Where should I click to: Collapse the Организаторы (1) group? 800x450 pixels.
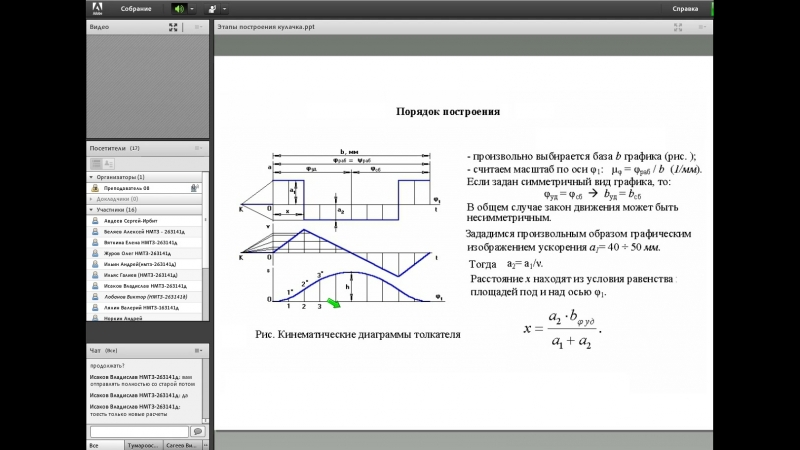point(91,177)
